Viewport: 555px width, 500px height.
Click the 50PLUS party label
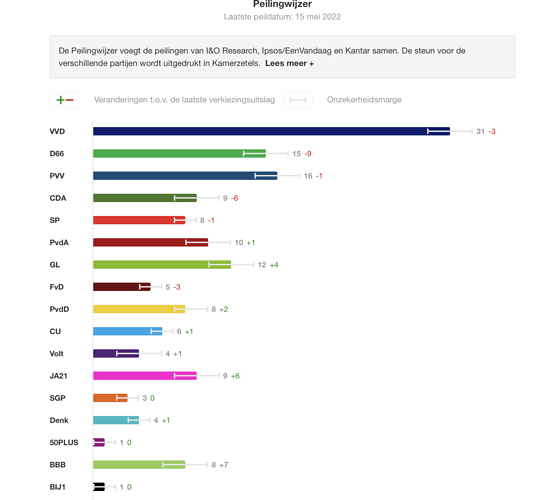click(64, 443)
